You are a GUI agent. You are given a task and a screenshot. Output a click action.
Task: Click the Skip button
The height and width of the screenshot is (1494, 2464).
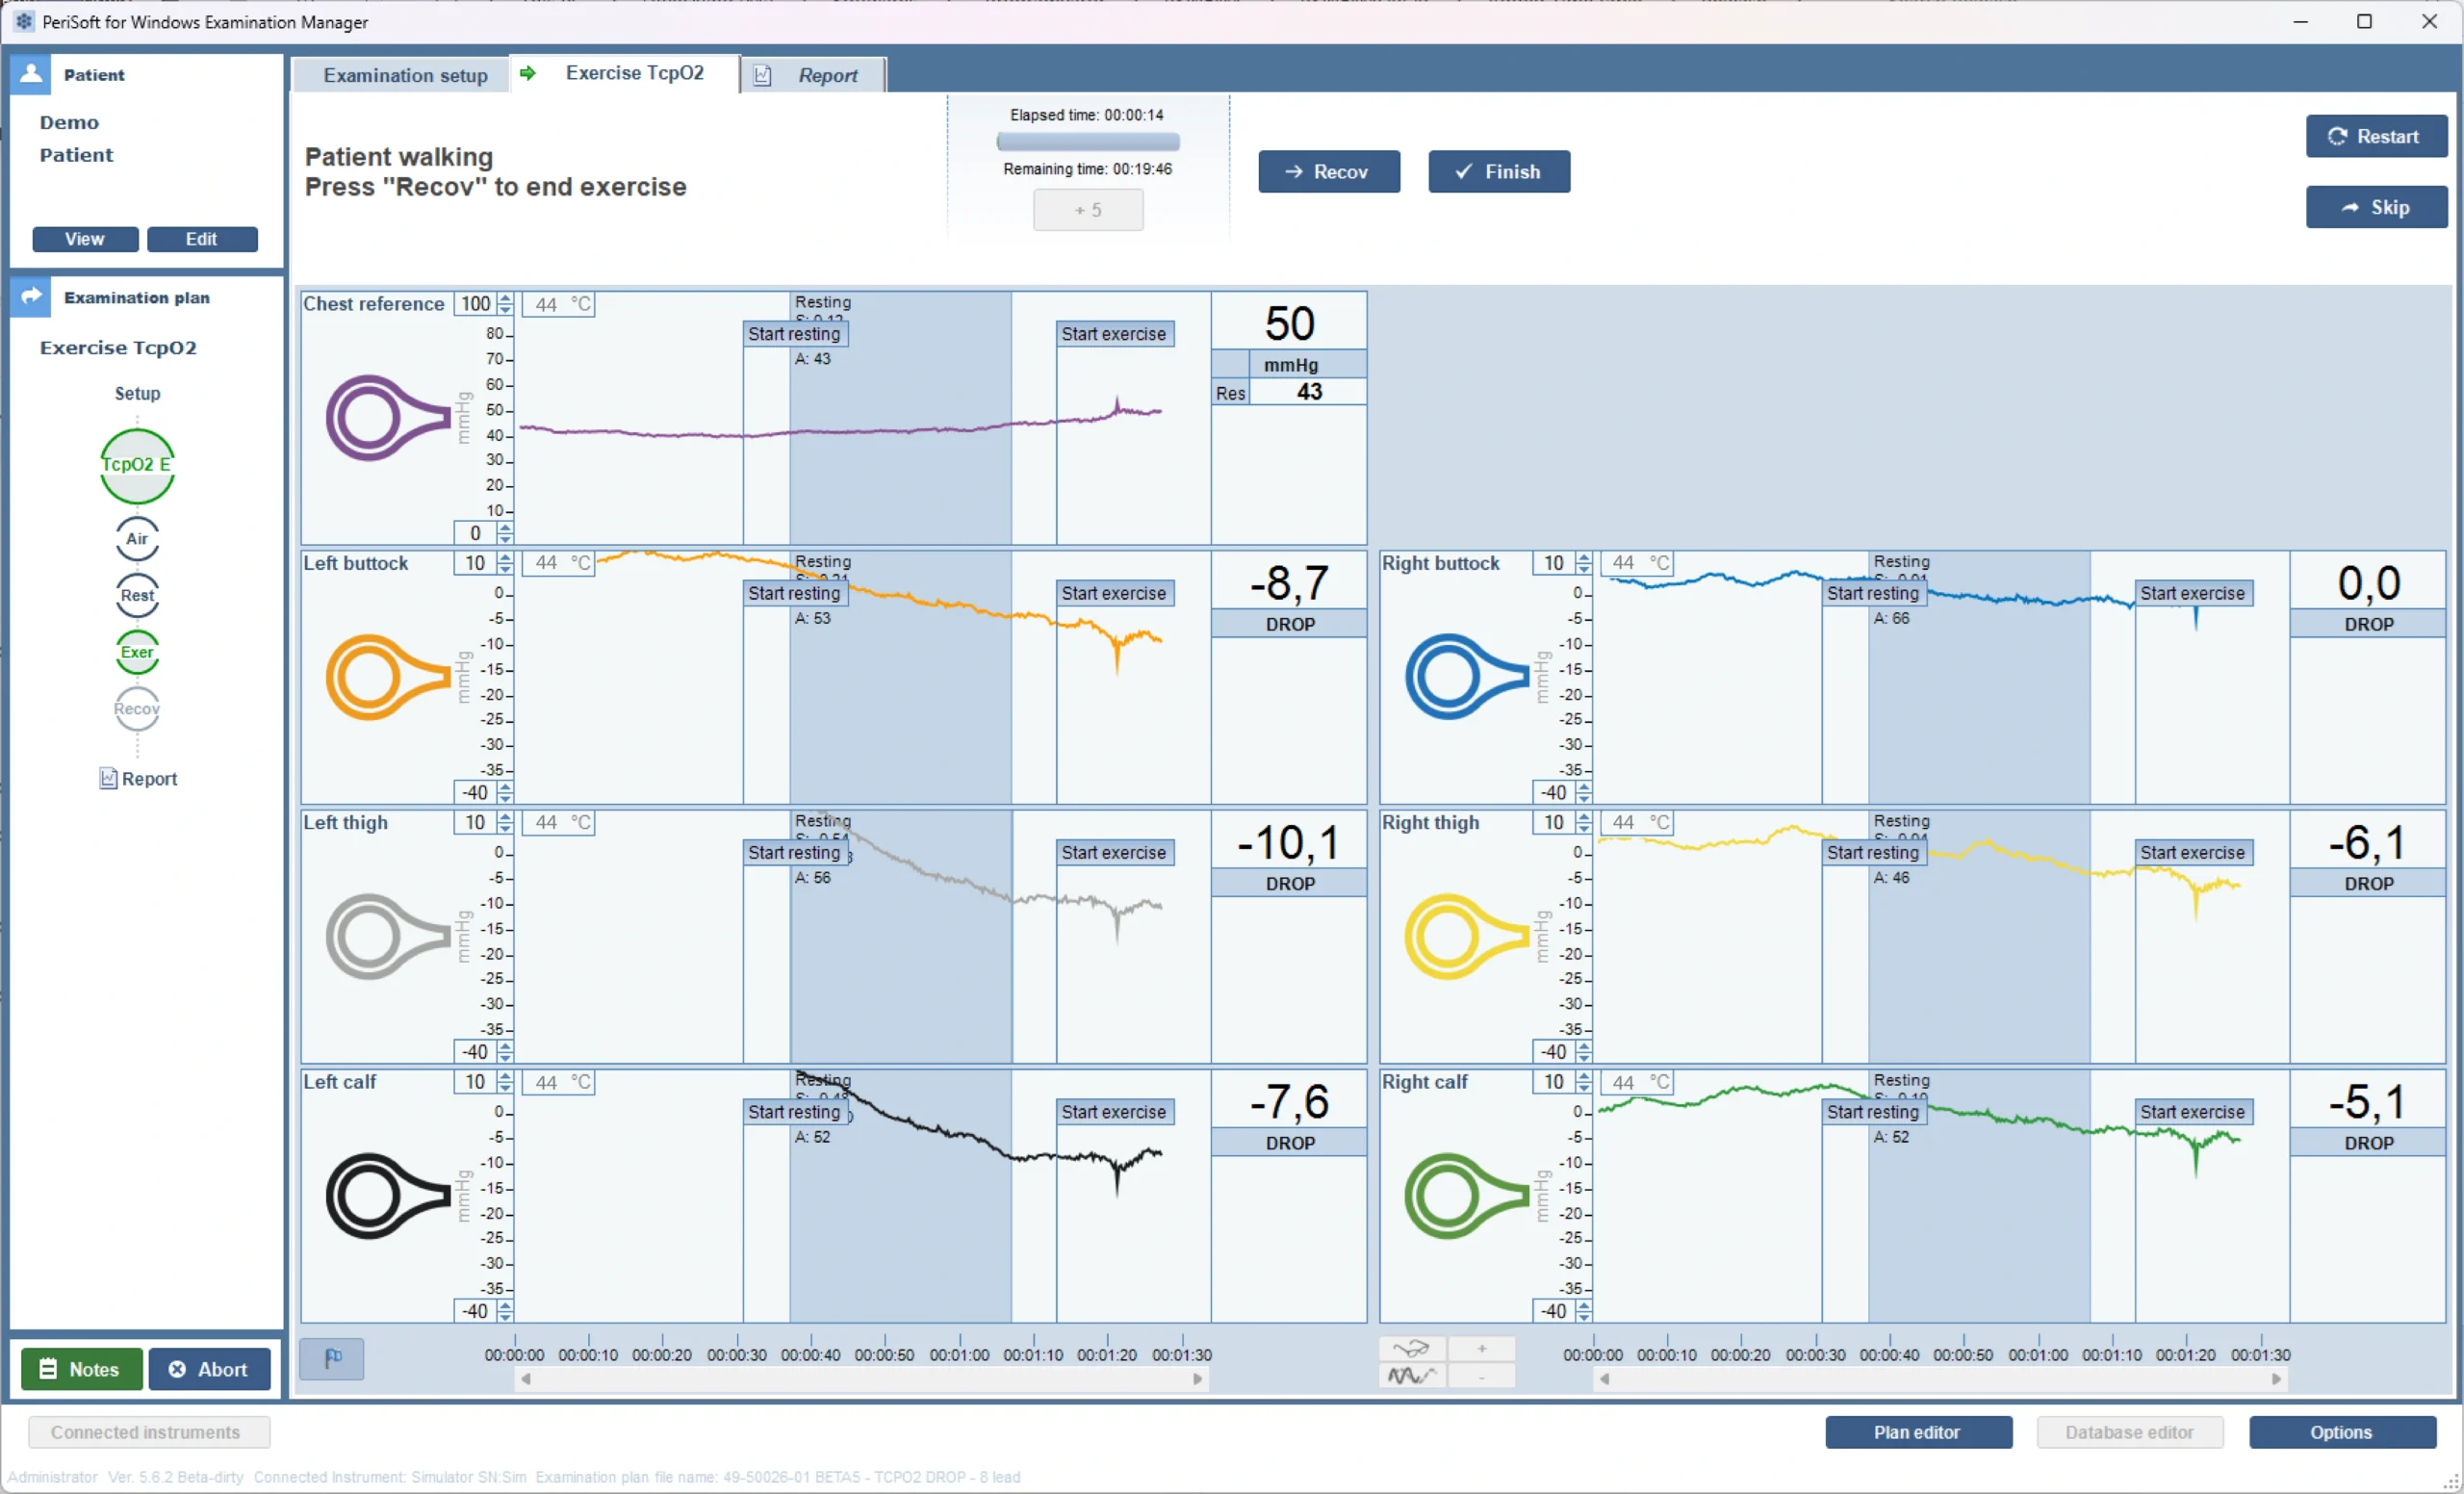click(x=2375, y=207)
